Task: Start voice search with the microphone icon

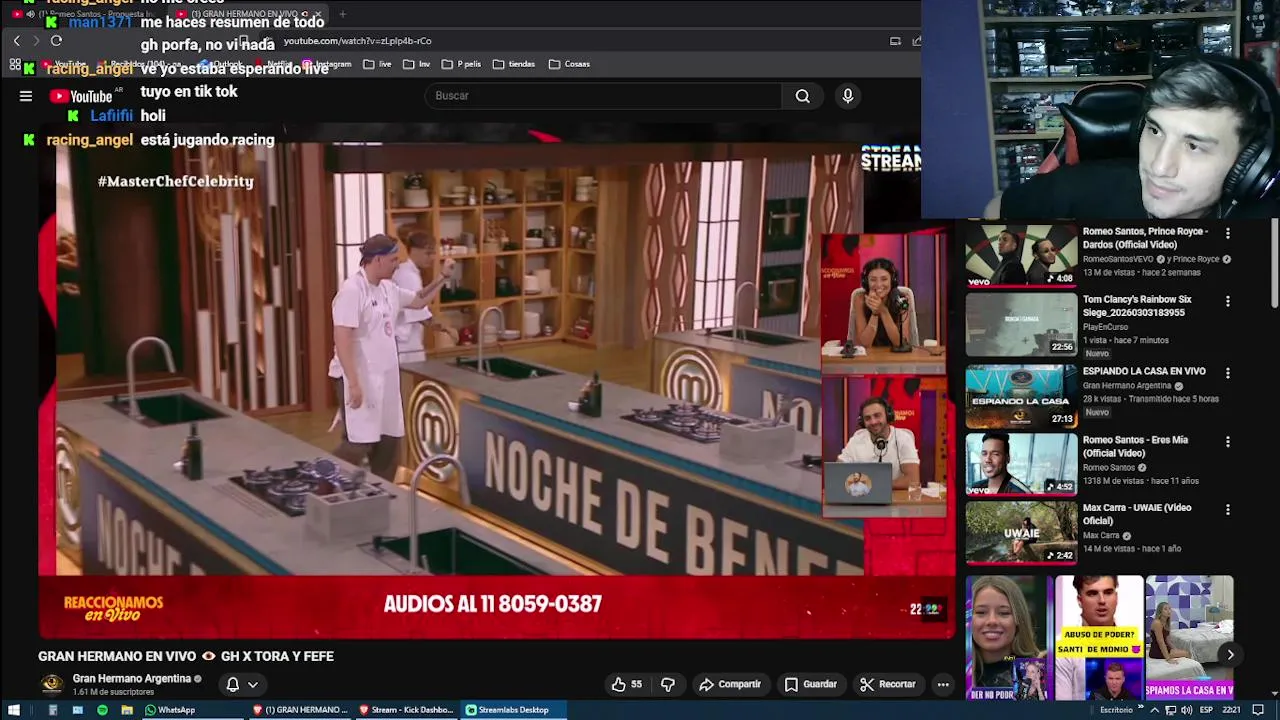Action: [847, 96]
